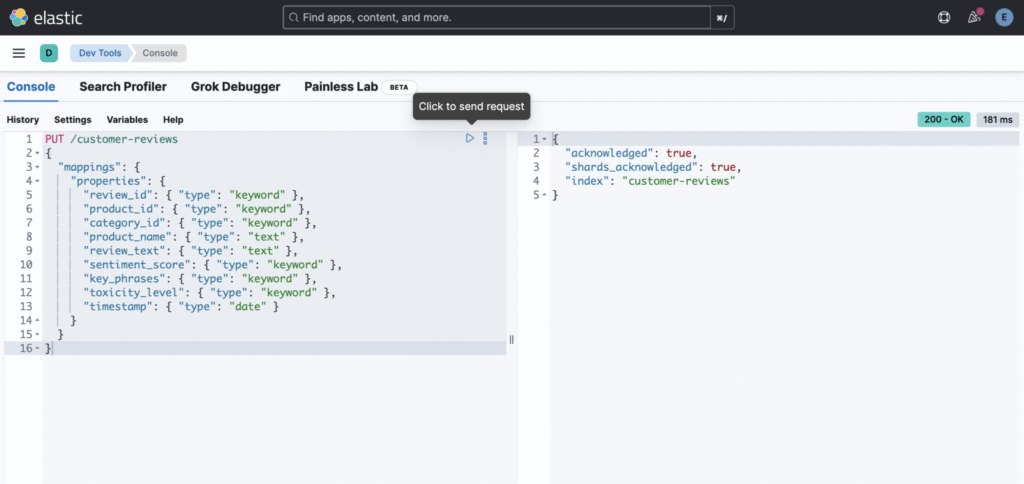The width and height of the screenshot is (1024, 484).
Task: Collapse the response JSON fold on line 1
Action: click(544, 139)
